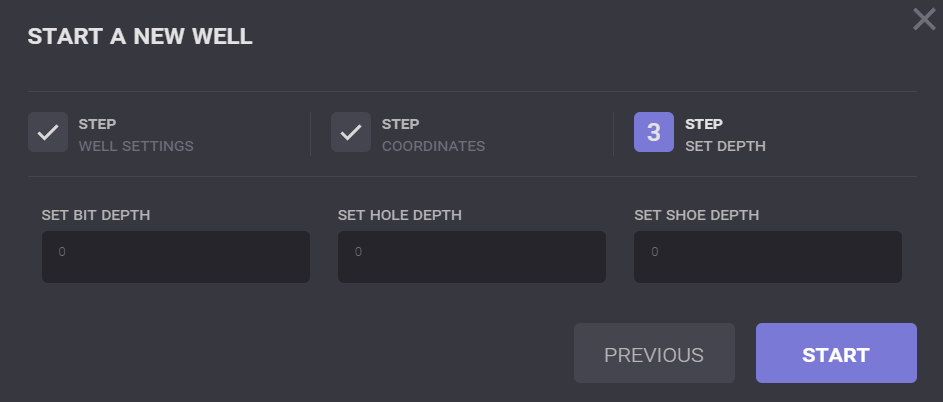Select the Set Depth step label
Screen dimensions: 943x402
725,146
